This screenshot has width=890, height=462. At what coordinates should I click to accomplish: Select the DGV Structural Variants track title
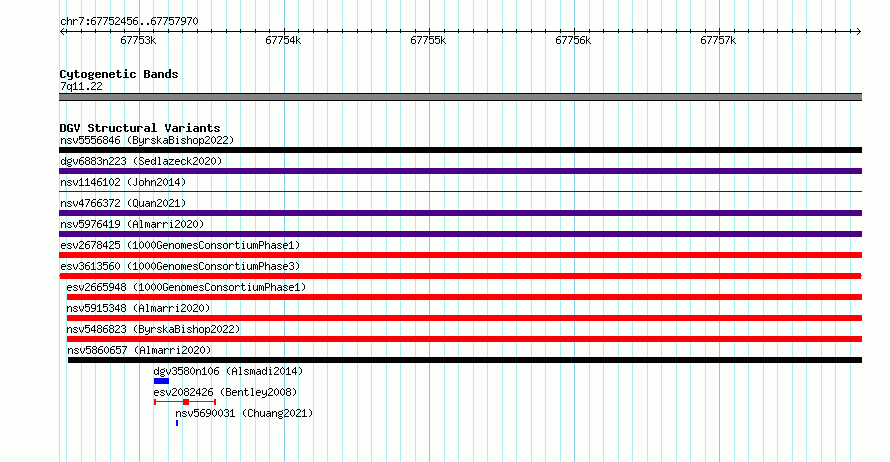[140, 128]
